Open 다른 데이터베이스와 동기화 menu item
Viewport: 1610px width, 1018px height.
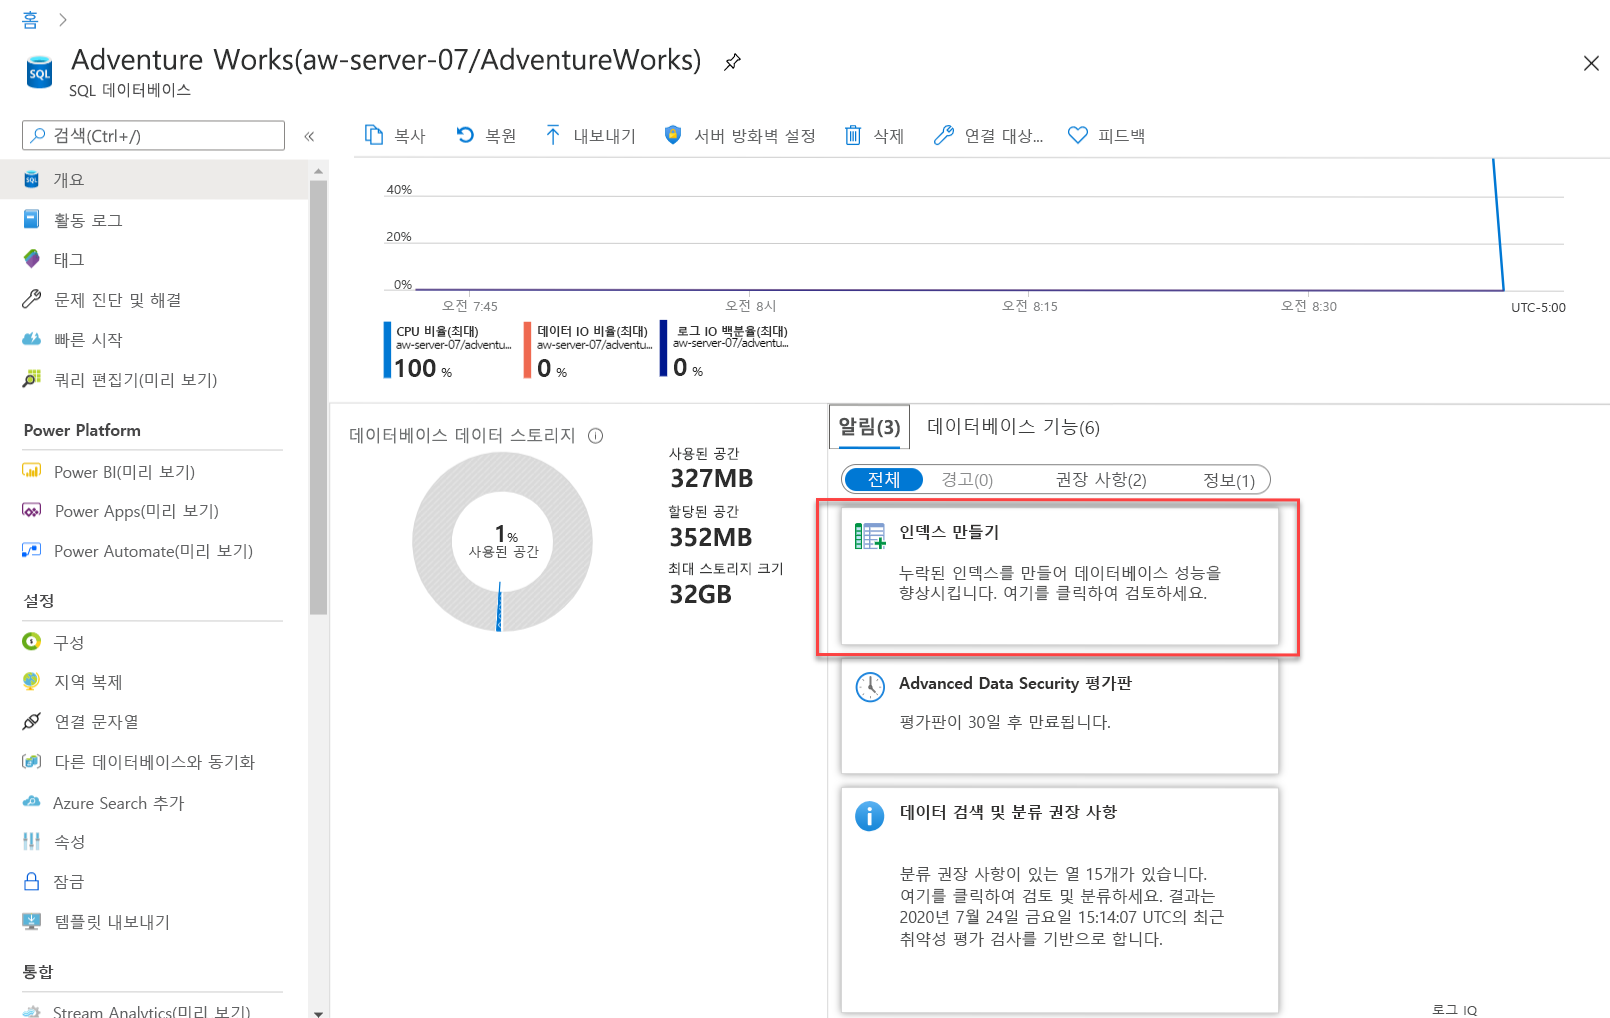point(155,762)
